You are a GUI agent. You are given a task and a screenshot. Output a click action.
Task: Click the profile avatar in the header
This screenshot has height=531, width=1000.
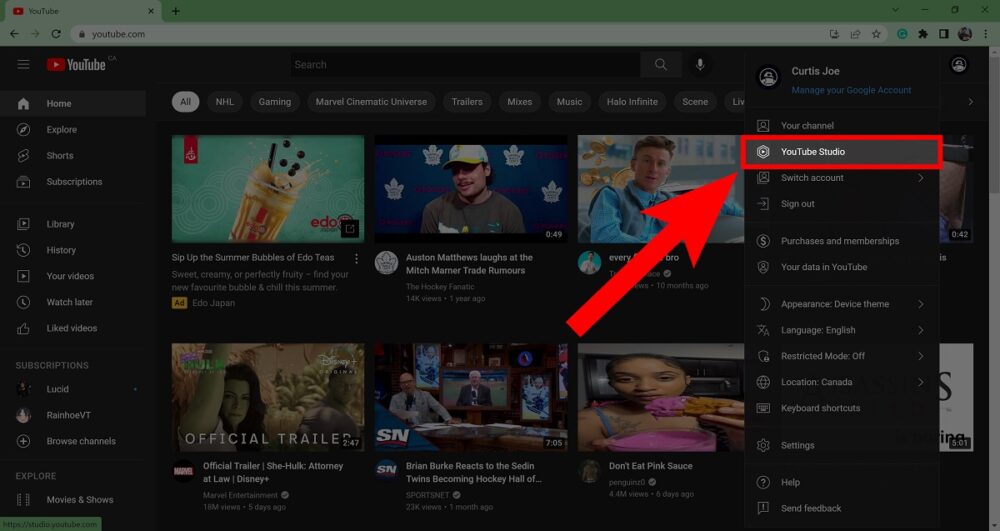pyautogui.click(x=958, y=65)
